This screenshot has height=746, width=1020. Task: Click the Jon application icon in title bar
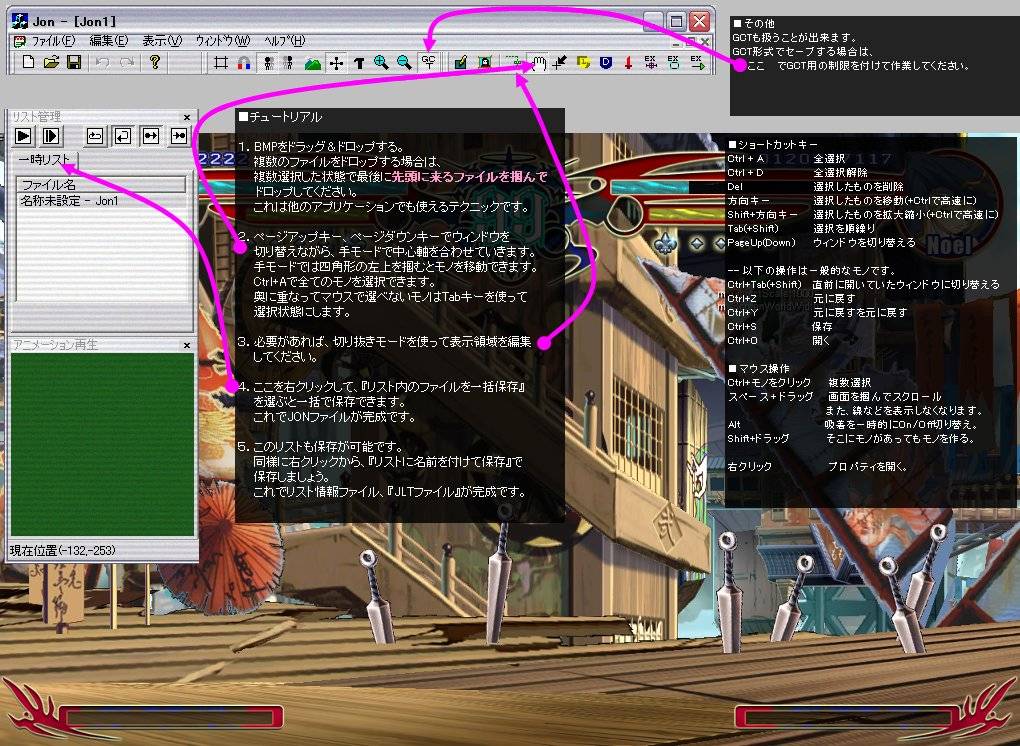[20, 21]
